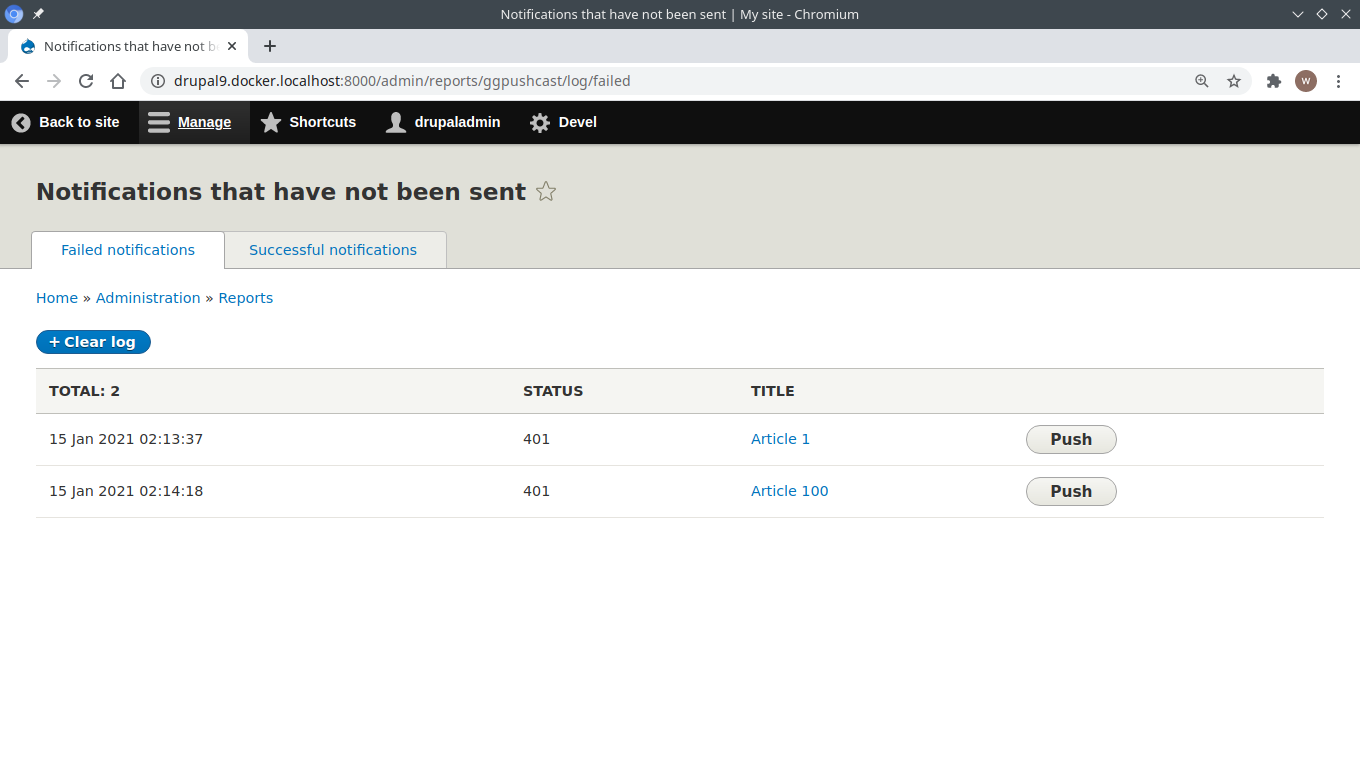1360x768 pixels.
Task: Open the Devel gear menu
Action: click(x=562, y=122)
